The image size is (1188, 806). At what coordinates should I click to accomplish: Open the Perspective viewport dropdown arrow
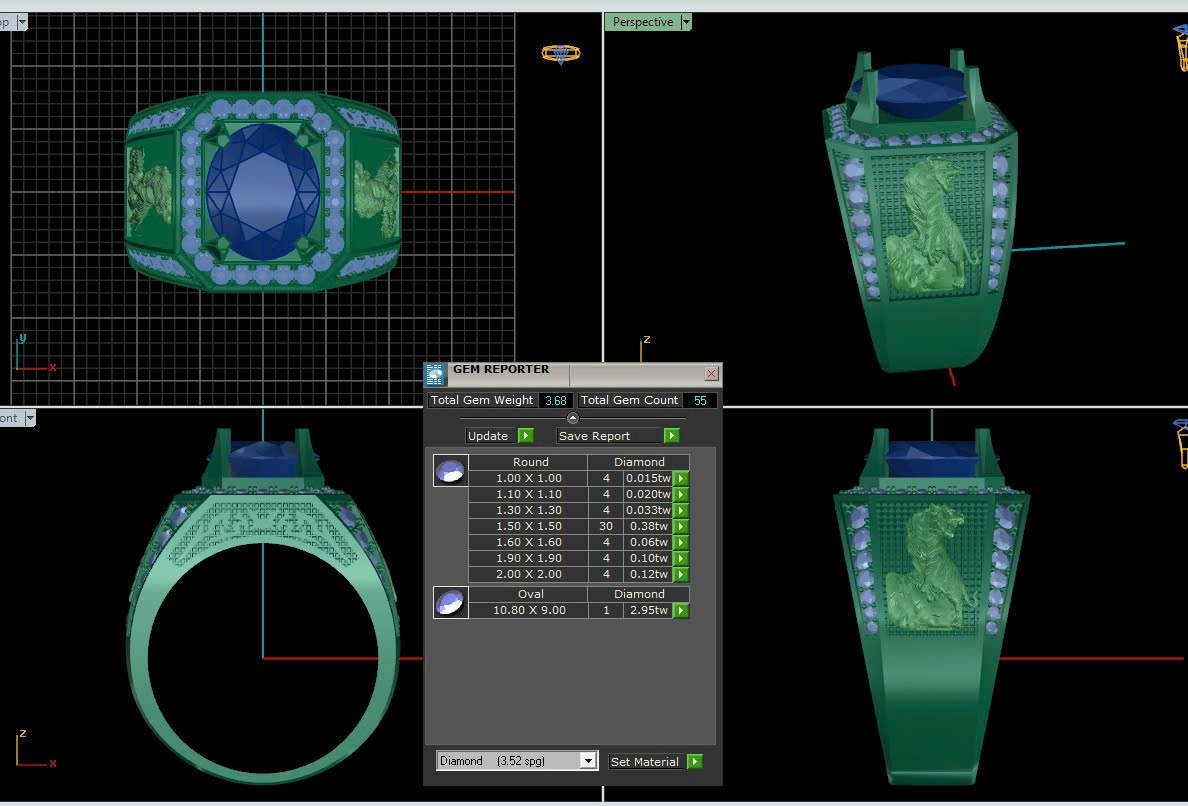coord(686,22)
